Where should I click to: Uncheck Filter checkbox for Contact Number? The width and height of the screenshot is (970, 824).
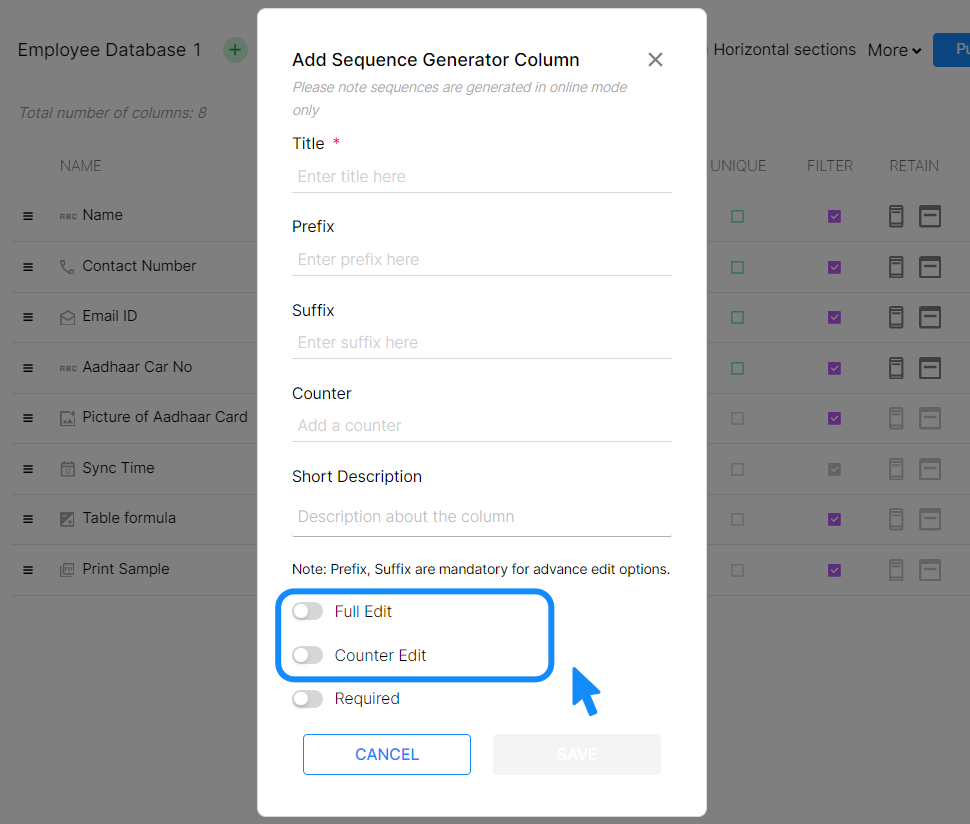tap(834, 267)
